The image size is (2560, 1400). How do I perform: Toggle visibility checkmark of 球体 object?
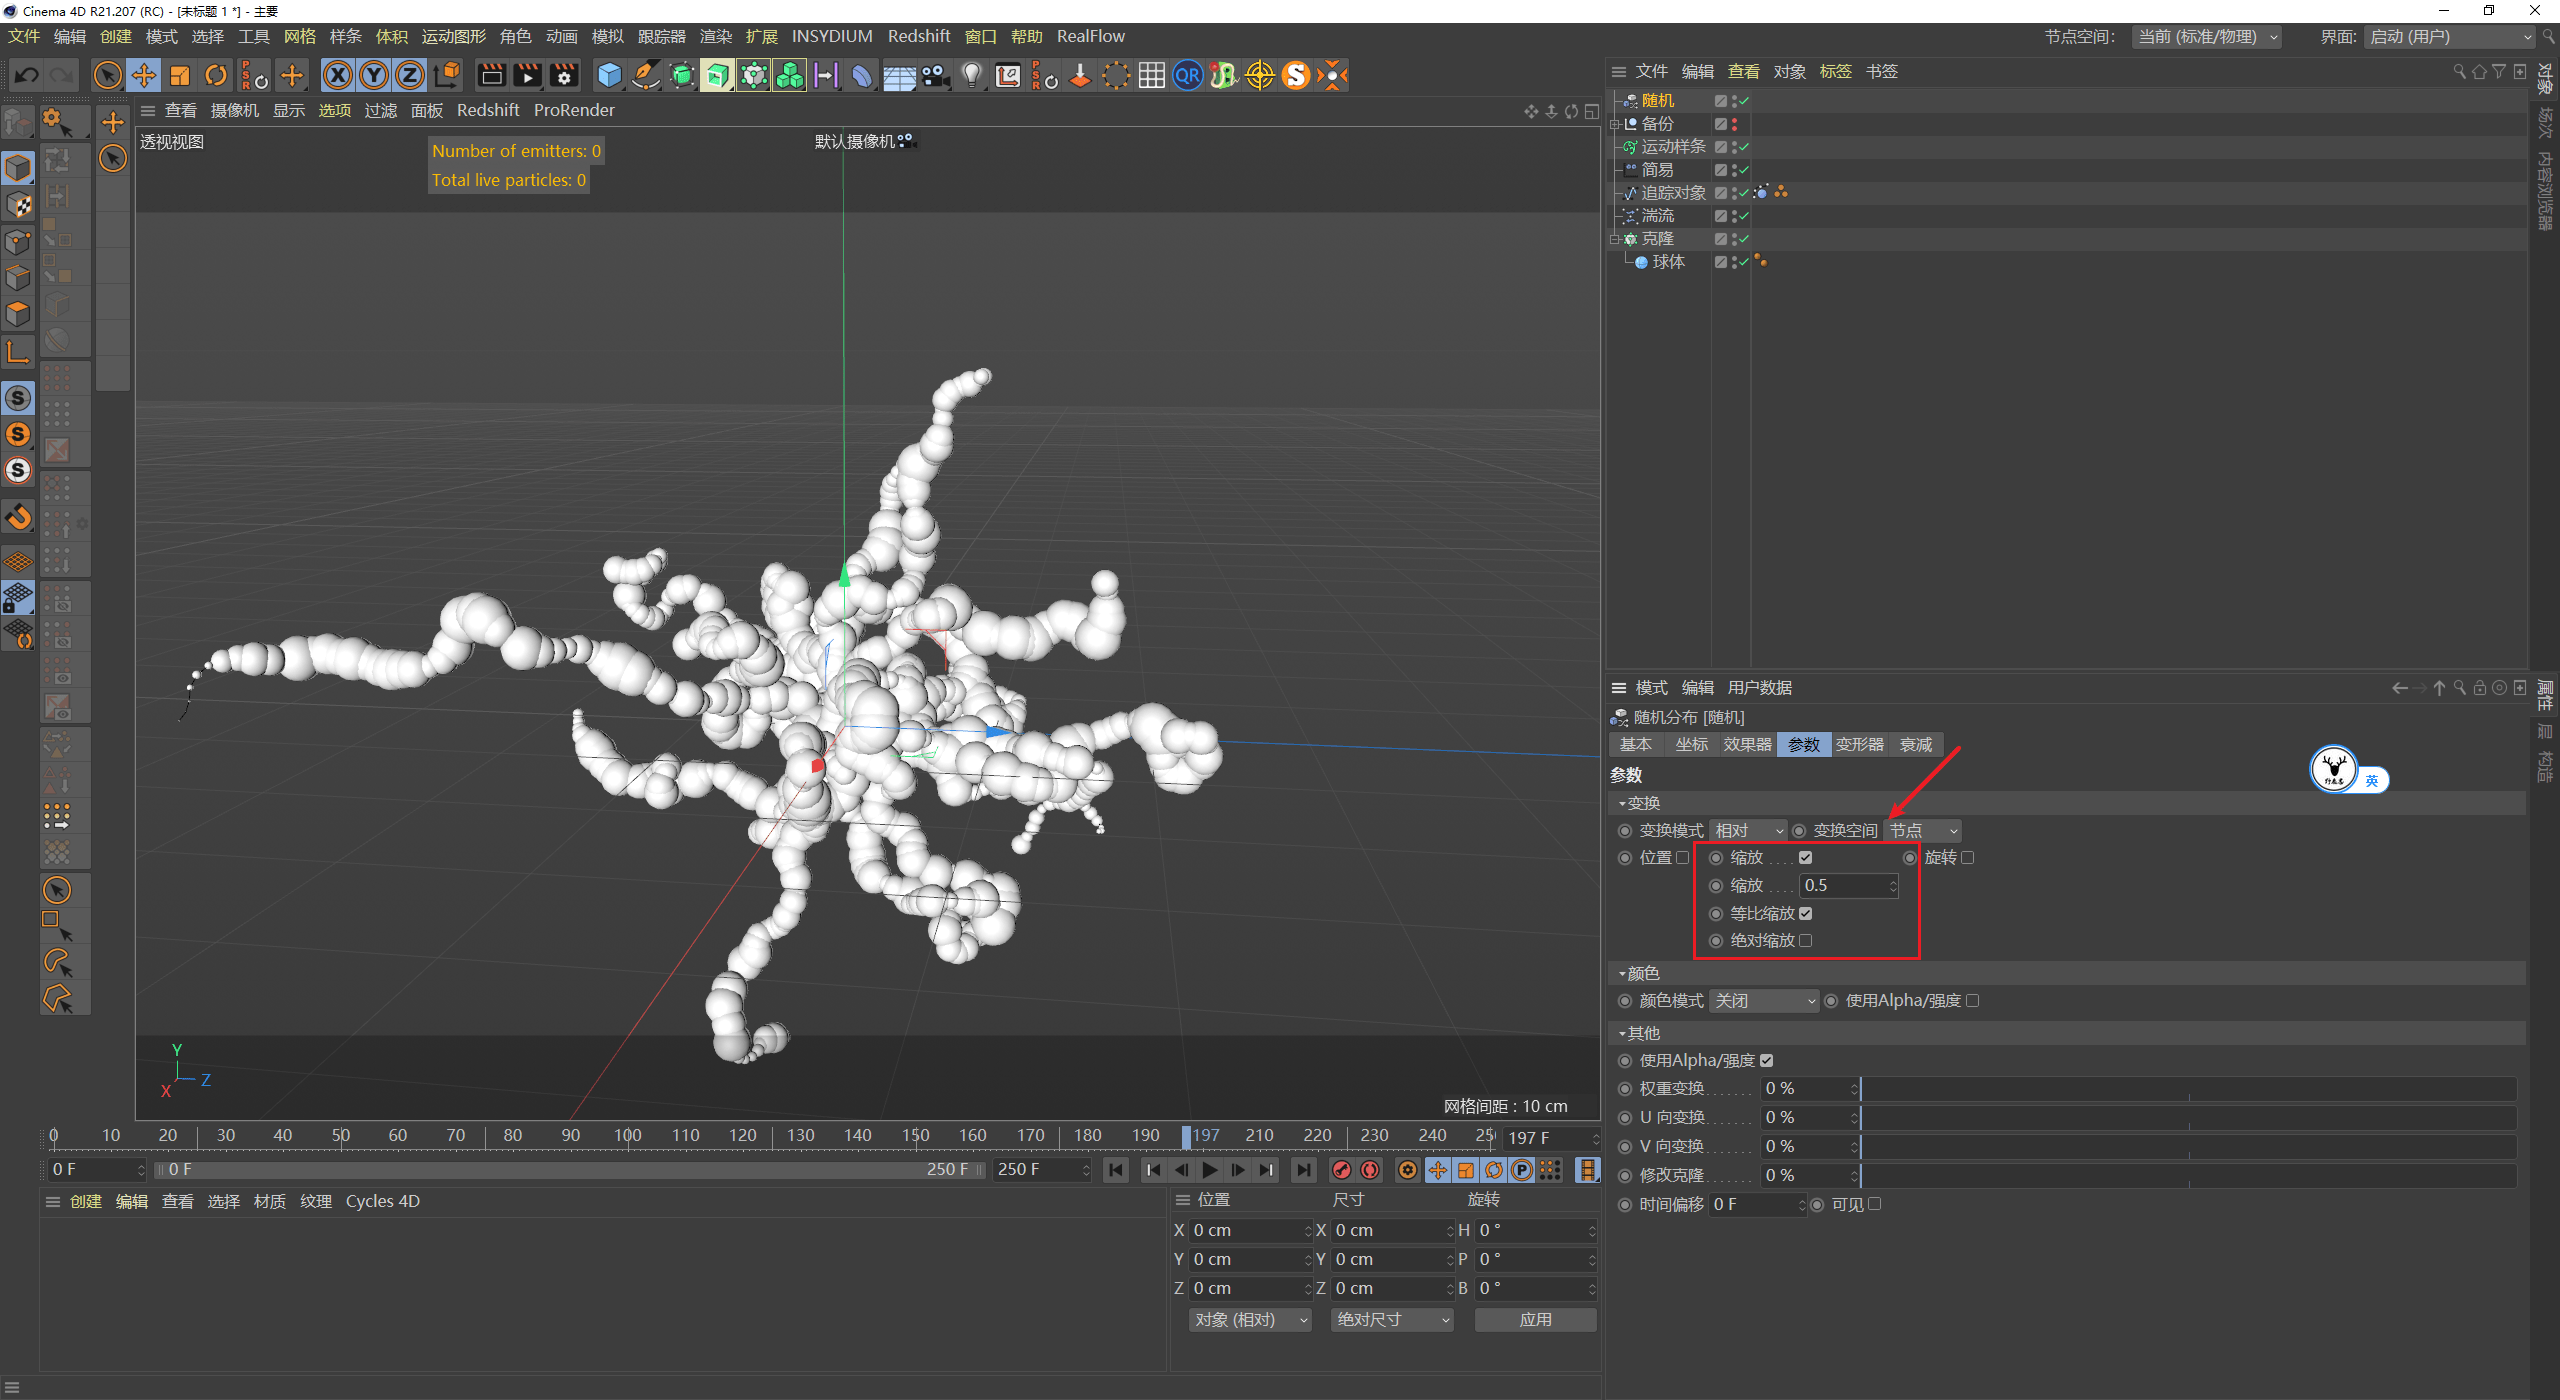pyautogui.click(x=1744, y=261)
